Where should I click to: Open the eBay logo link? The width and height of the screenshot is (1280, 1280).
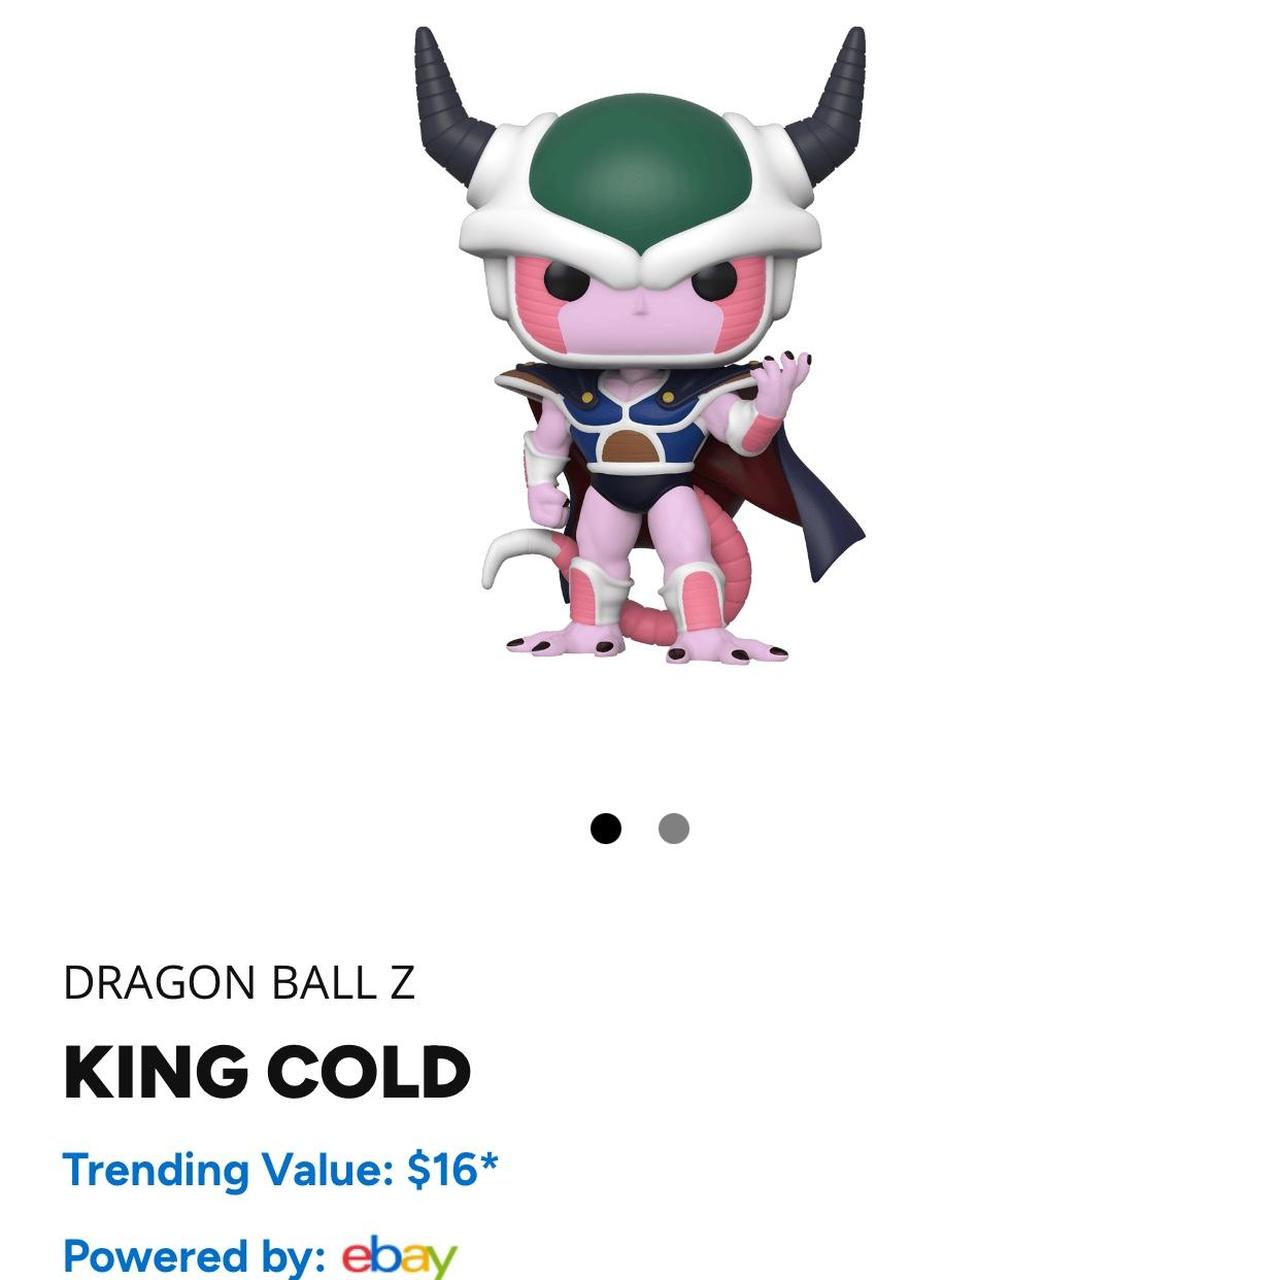click(399, 1256)
